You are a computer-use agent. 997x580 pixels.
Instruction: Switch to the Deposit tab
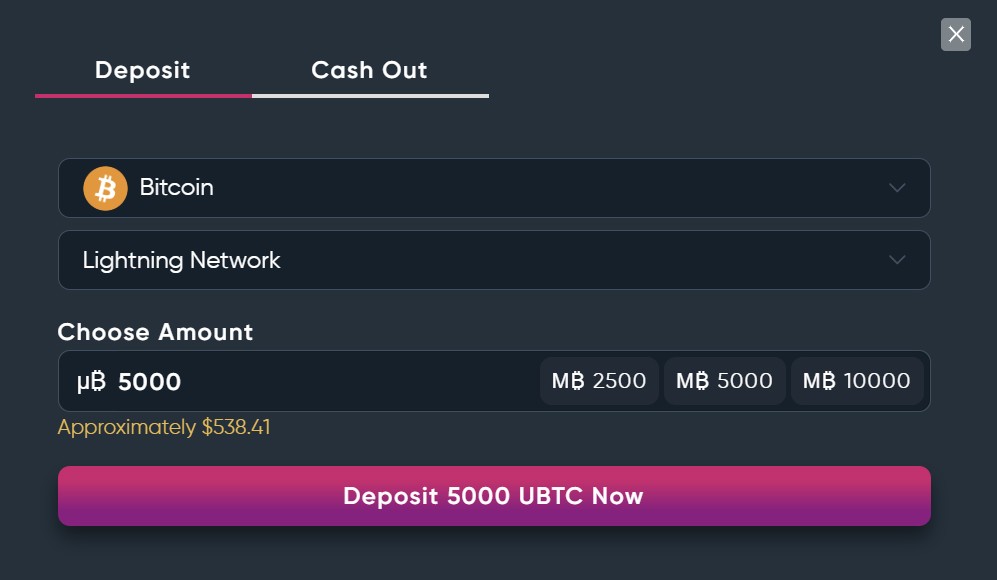tap(142, 70)
